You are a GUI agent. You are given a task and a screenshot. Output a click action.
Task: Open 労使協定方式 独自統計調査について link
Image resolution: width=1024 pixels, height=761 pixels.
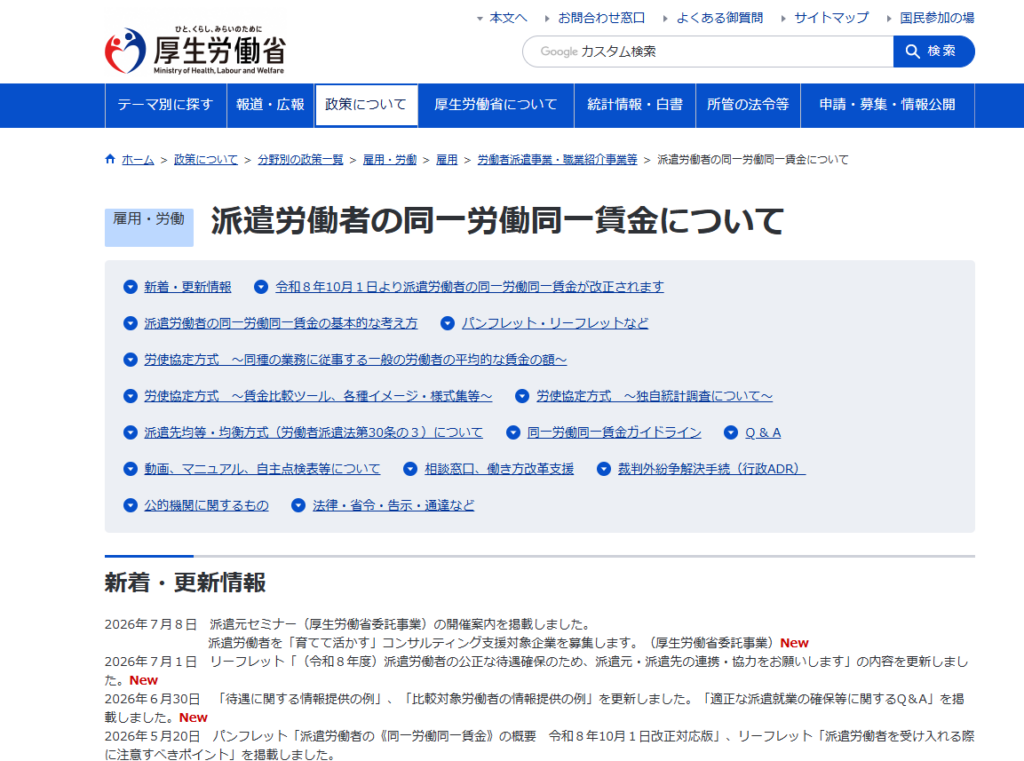pos(654,396)
